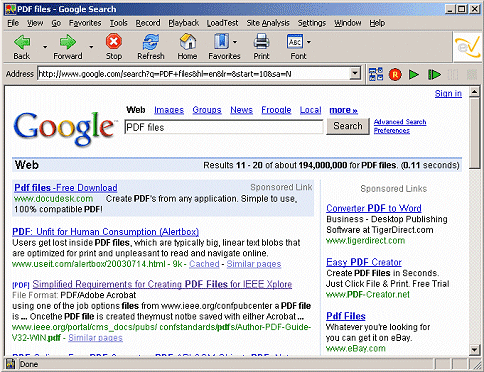Click the Google search box containing PDF files

coord(224,127)
